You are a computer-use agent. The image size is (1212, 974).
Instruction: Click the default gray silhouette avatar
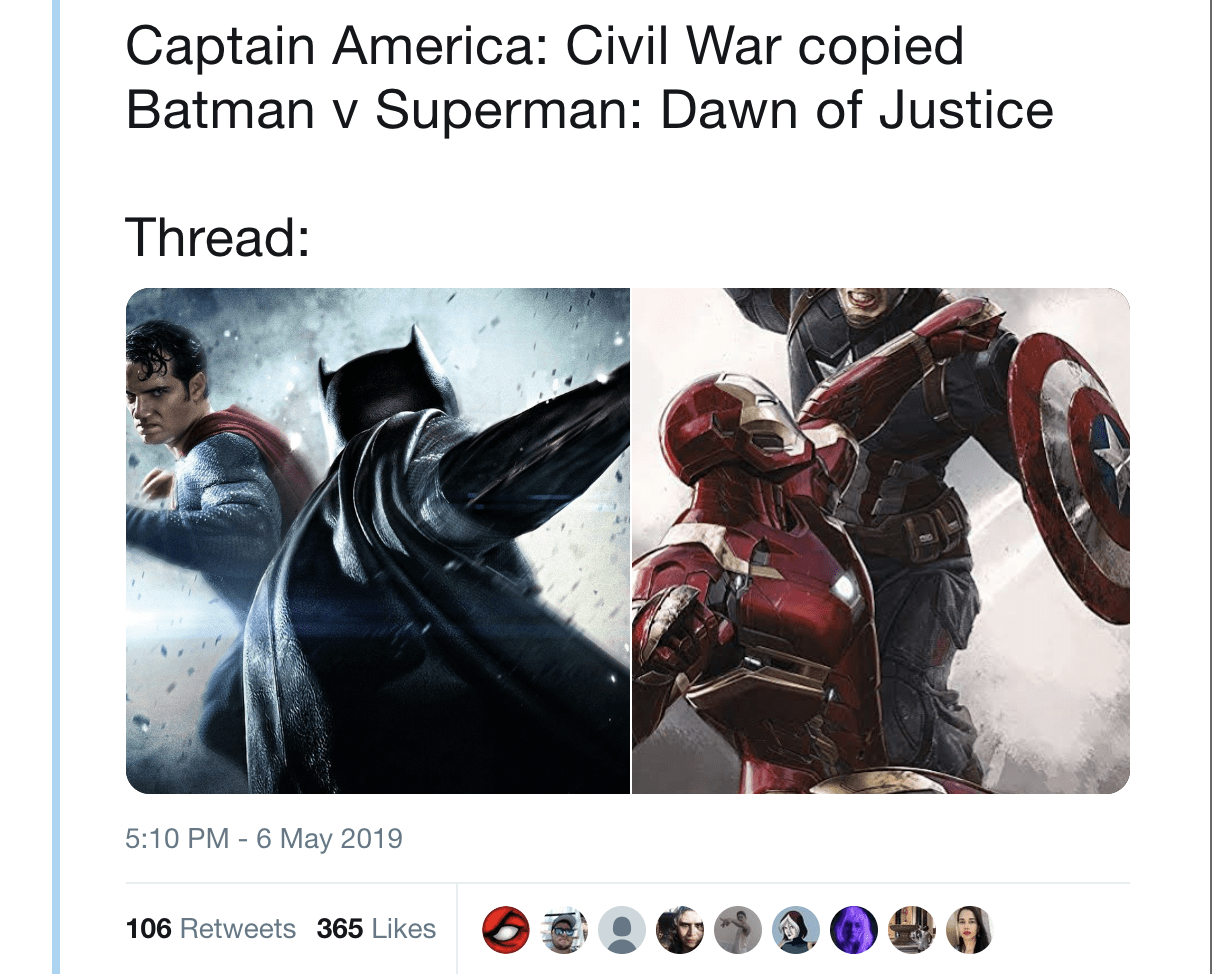coord(621,930)
